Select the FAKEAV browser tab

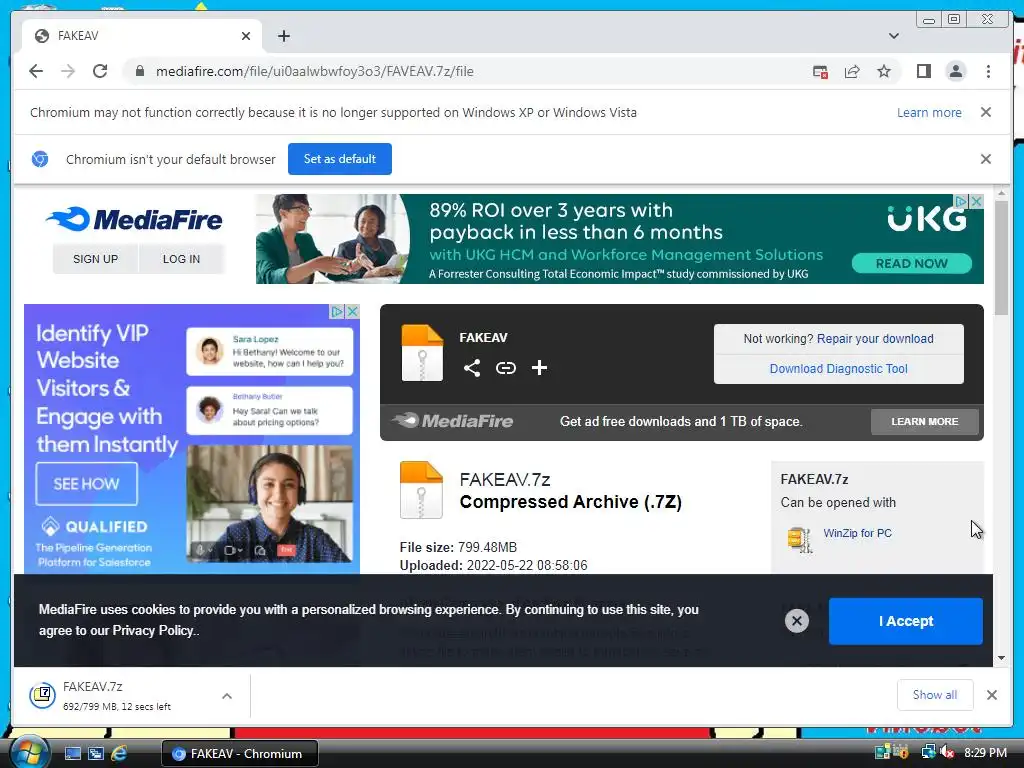tap(142, 36)
